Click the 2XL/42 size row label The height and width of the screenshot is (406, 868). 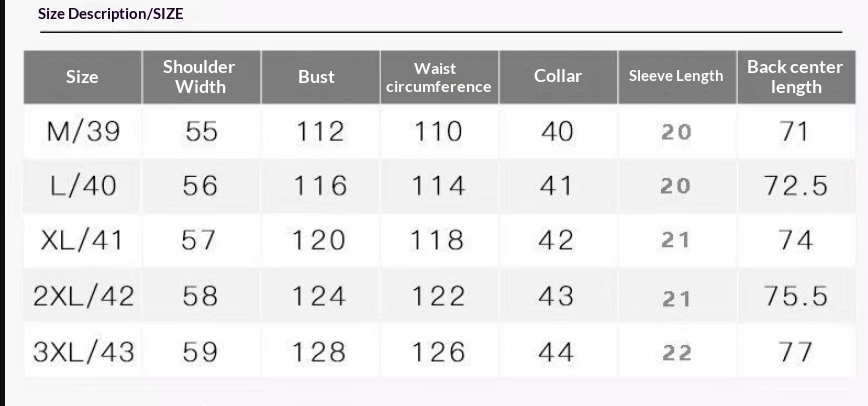tap(84, 296)
